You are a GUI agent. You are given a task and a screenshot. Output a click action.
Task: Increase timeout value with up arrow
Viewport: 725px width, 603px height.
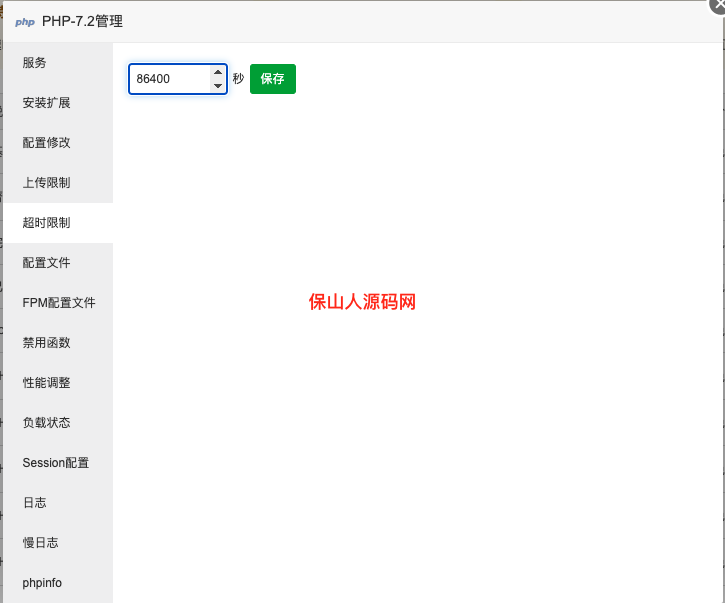coord(218,72)
